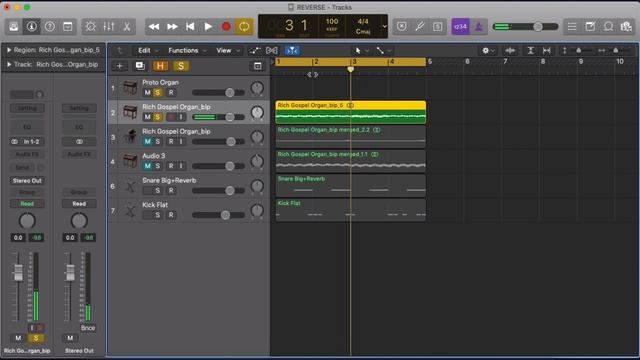This screenshot has width=640, height=360.
Task: Click the In 1-2 input slot
Action: pos(27,142)
